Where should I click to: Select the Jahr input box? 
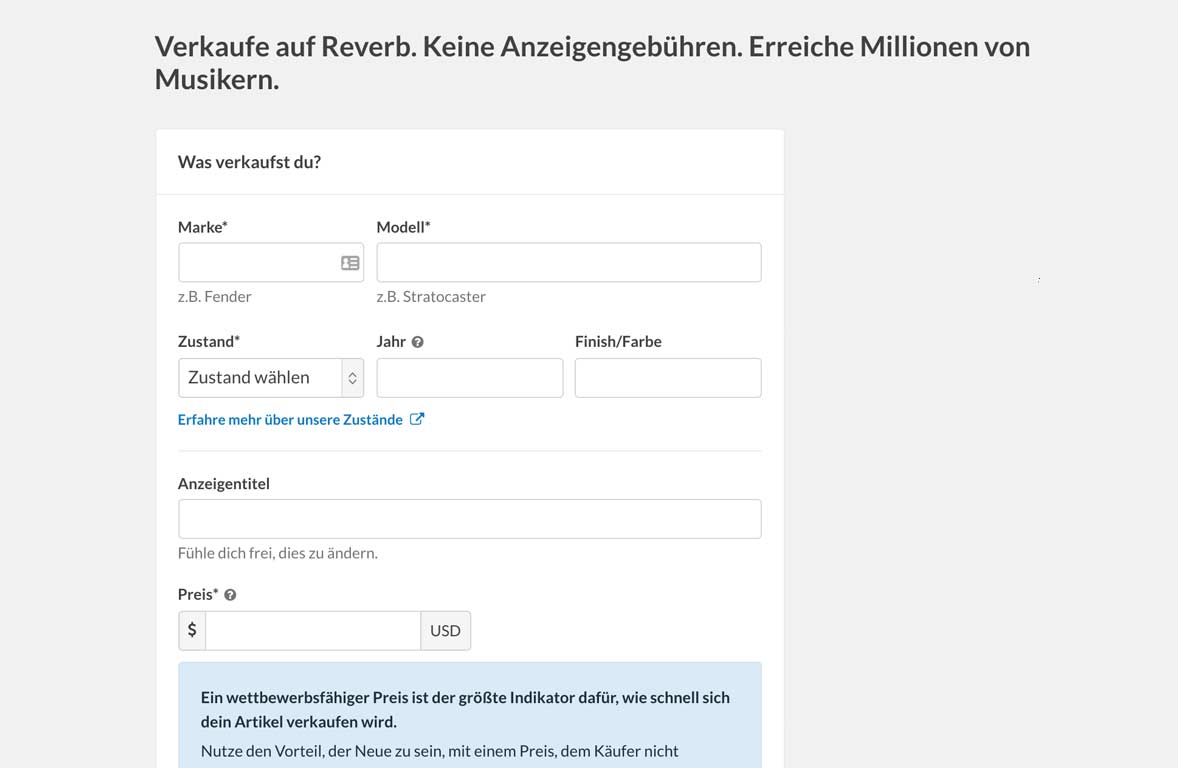click(x=469, y=378)
